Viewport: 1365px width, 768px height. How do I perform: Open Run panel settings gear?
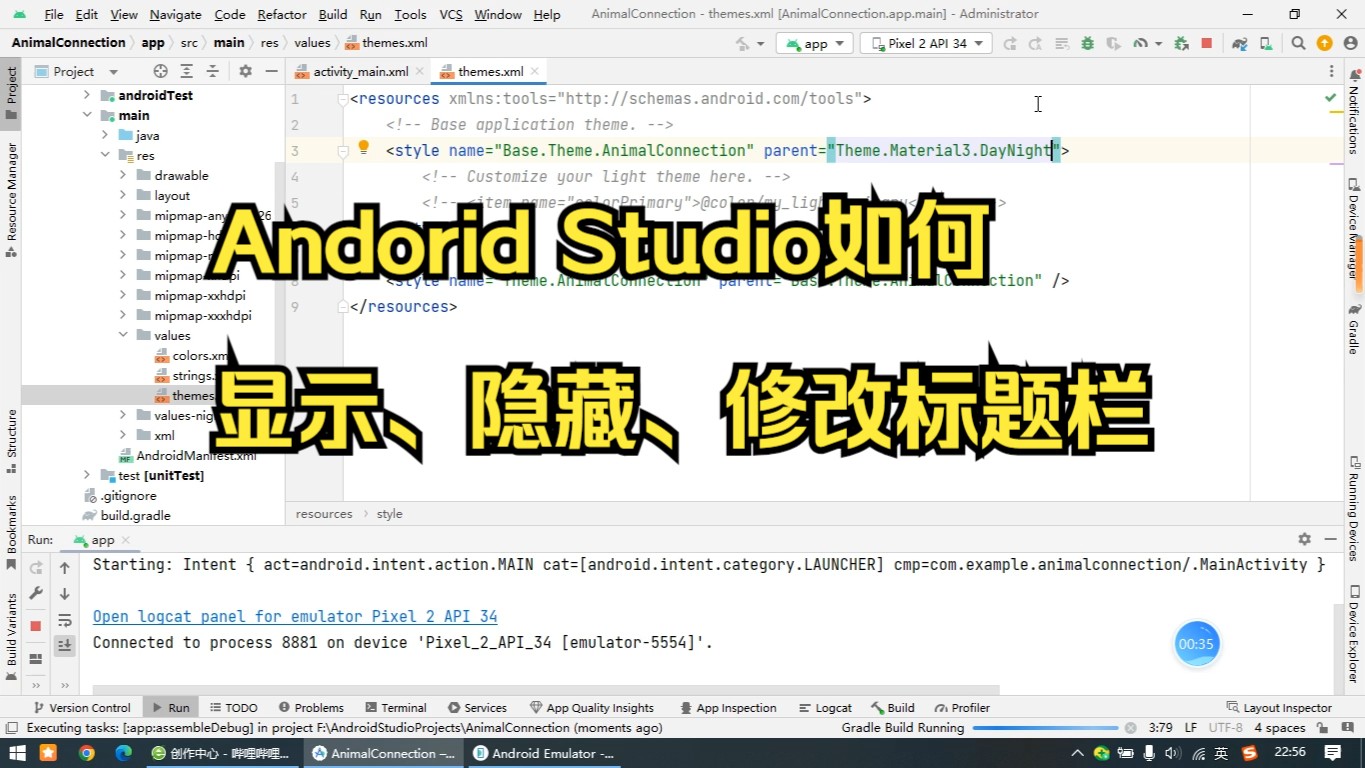coord(1304,539)
